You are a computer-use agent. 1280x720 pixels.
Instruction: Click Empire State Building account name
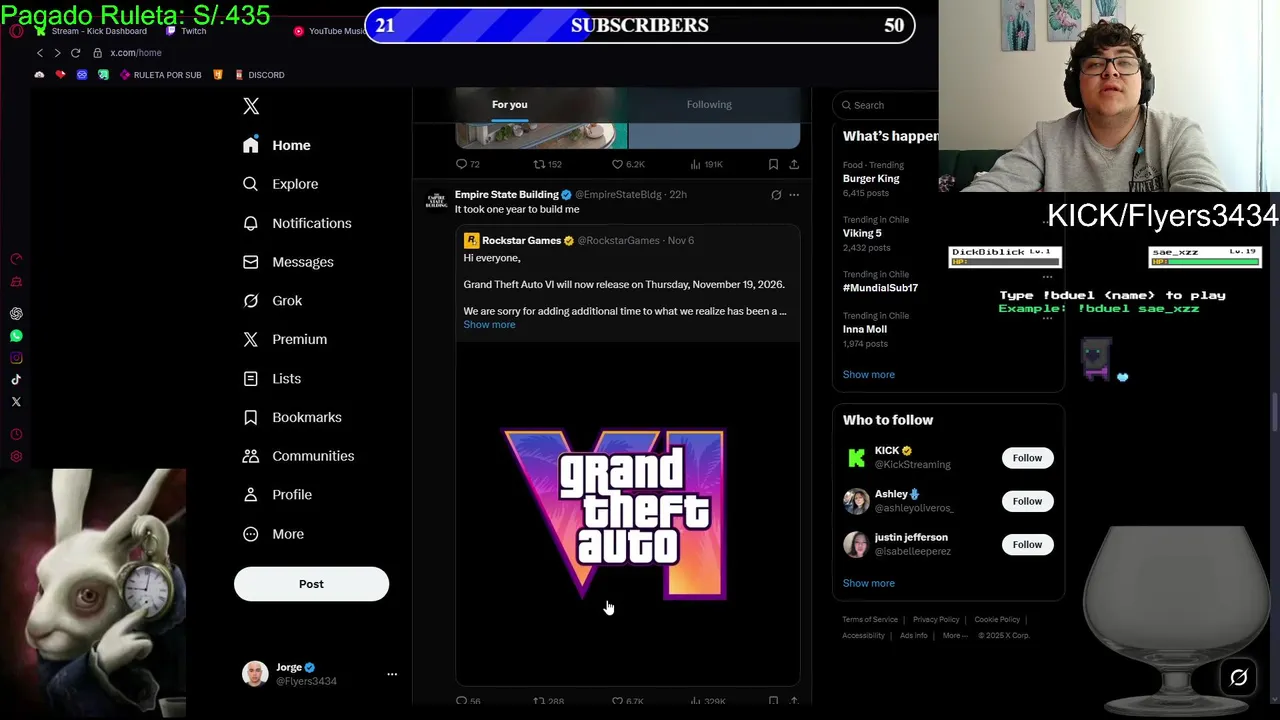coord(506,194)
